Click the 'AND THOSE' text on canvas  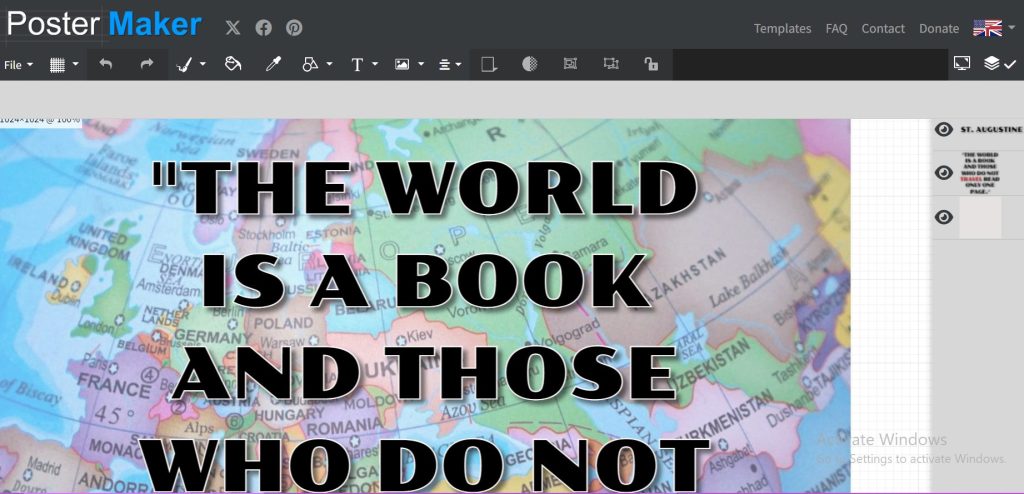coord(425,373)
